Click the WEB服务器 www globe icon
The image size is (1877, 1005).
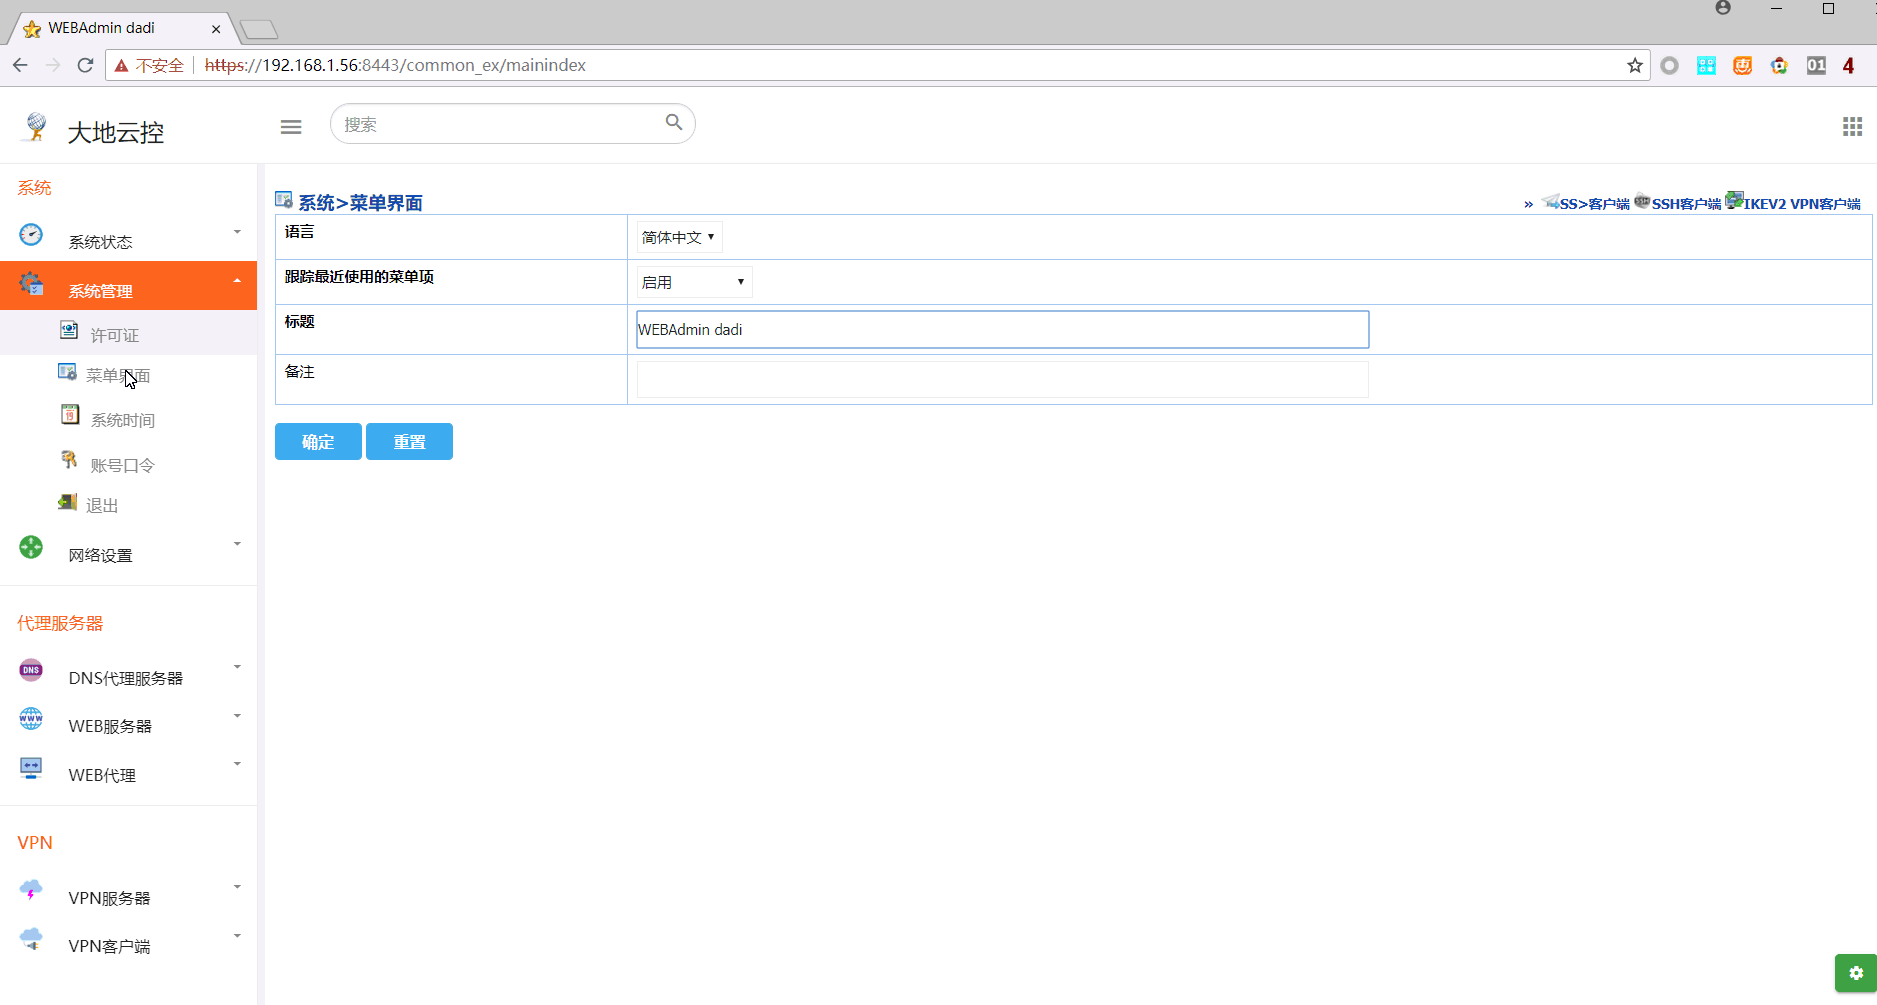click(x=31, y=718)
